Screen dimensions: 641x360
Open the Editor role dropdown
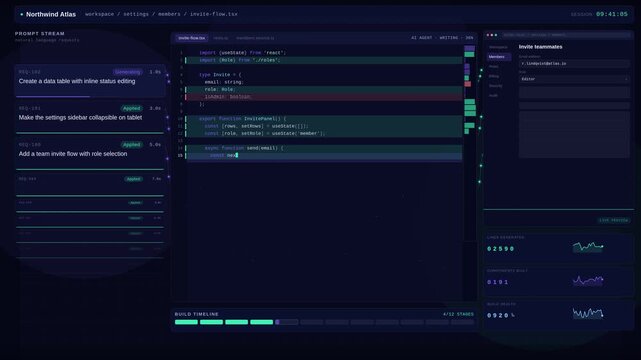tap(574, 79)
